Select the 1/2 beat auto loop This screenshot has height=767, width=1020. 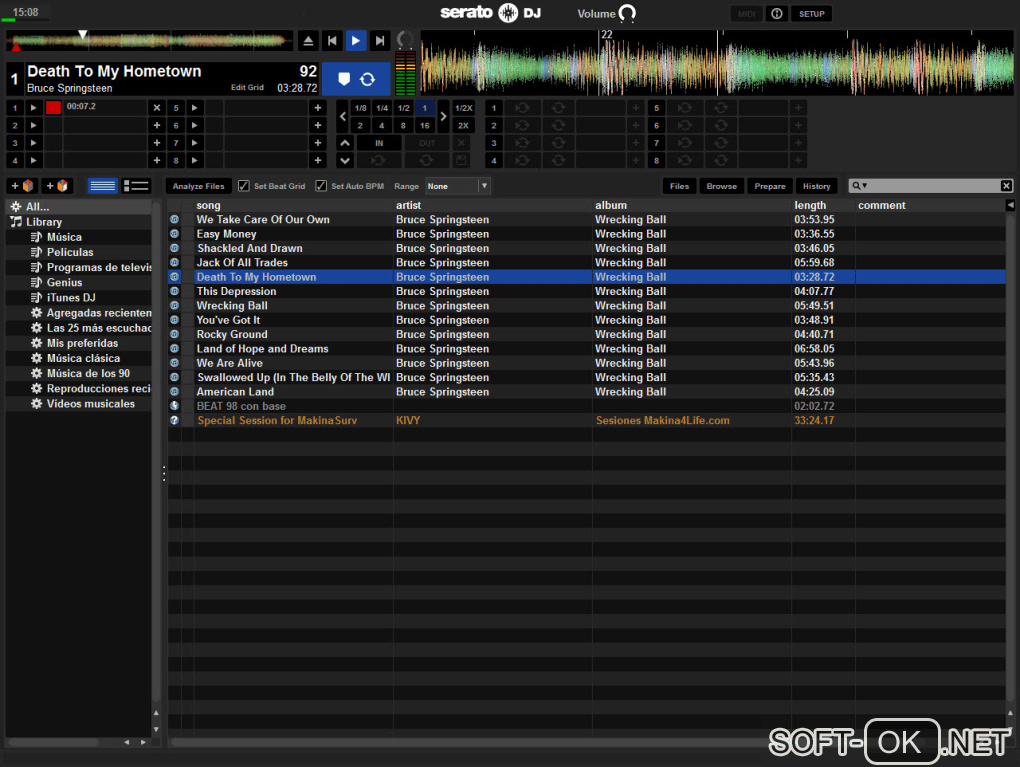[403, 108]
